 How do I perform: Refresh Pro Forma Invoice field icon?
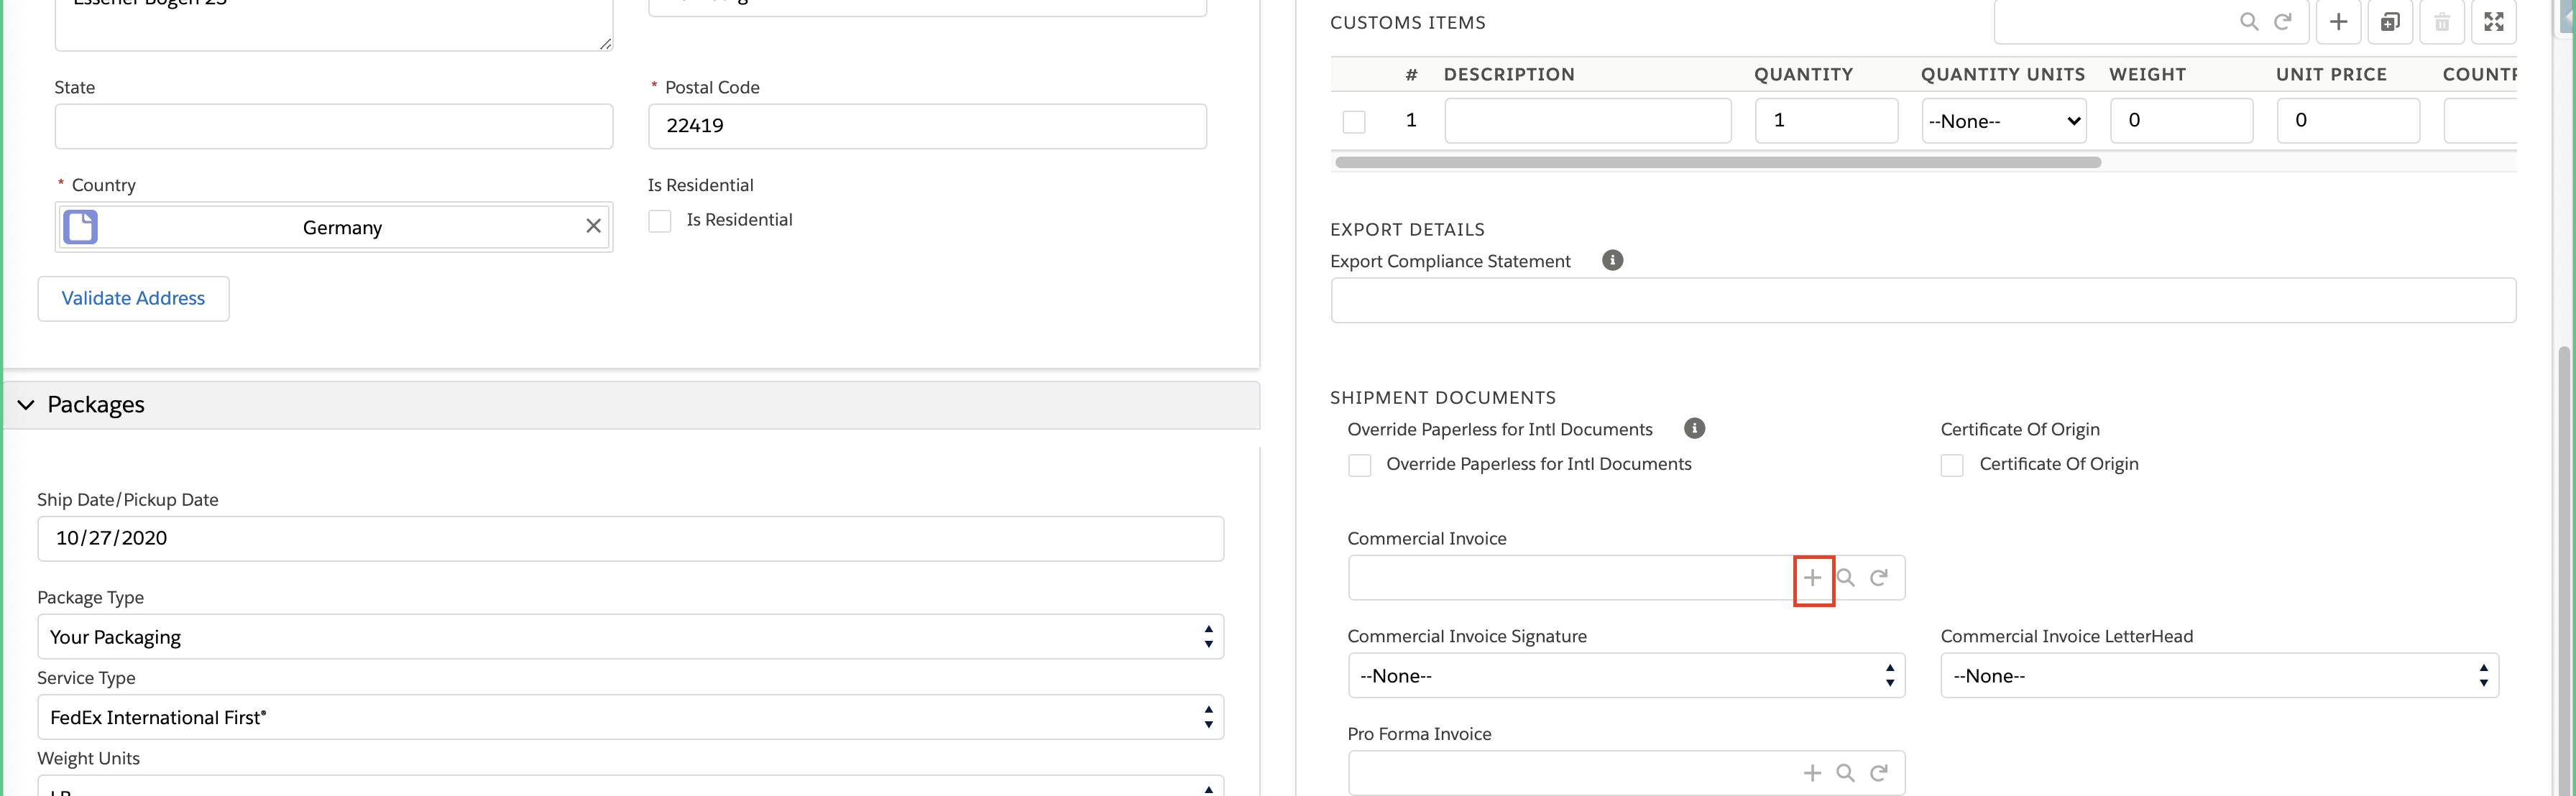(1879, 773)
